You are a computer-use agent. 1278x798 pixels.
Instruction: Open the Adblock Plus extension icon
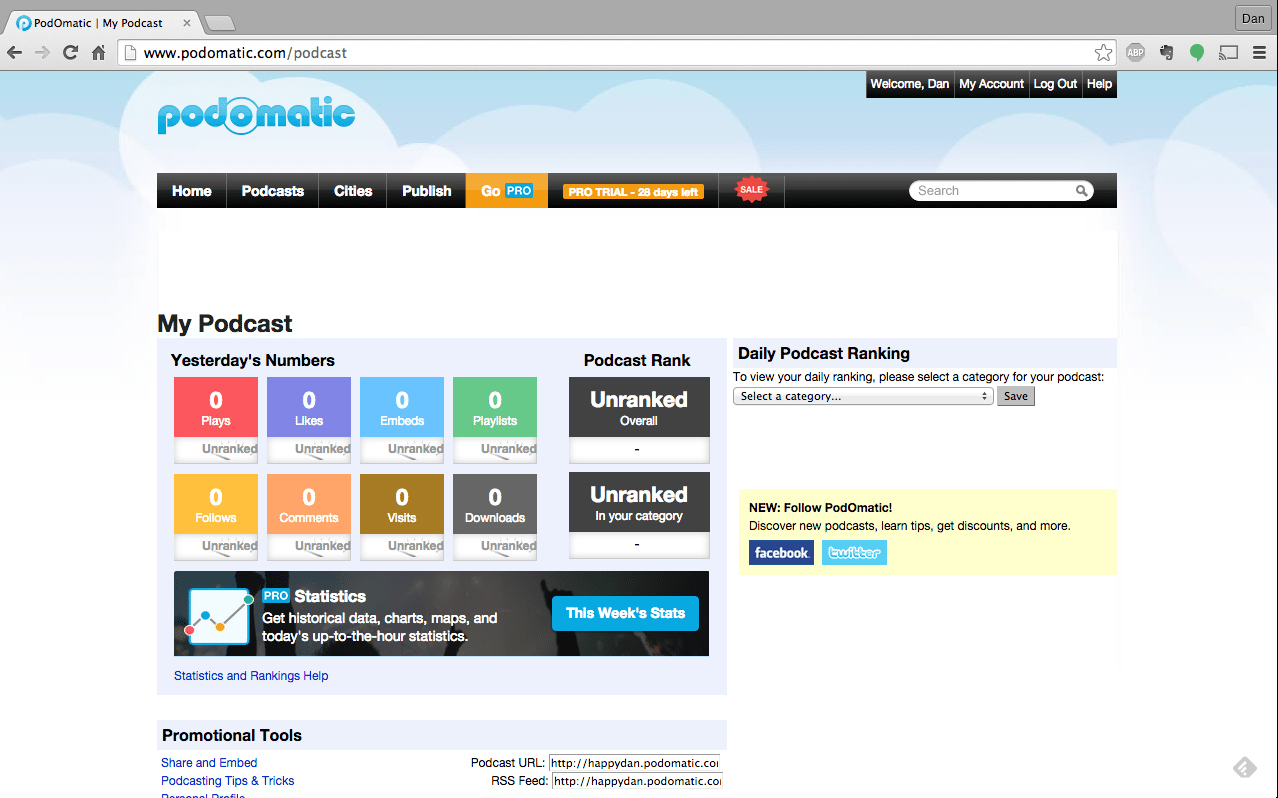click(x=1135, y=53)
